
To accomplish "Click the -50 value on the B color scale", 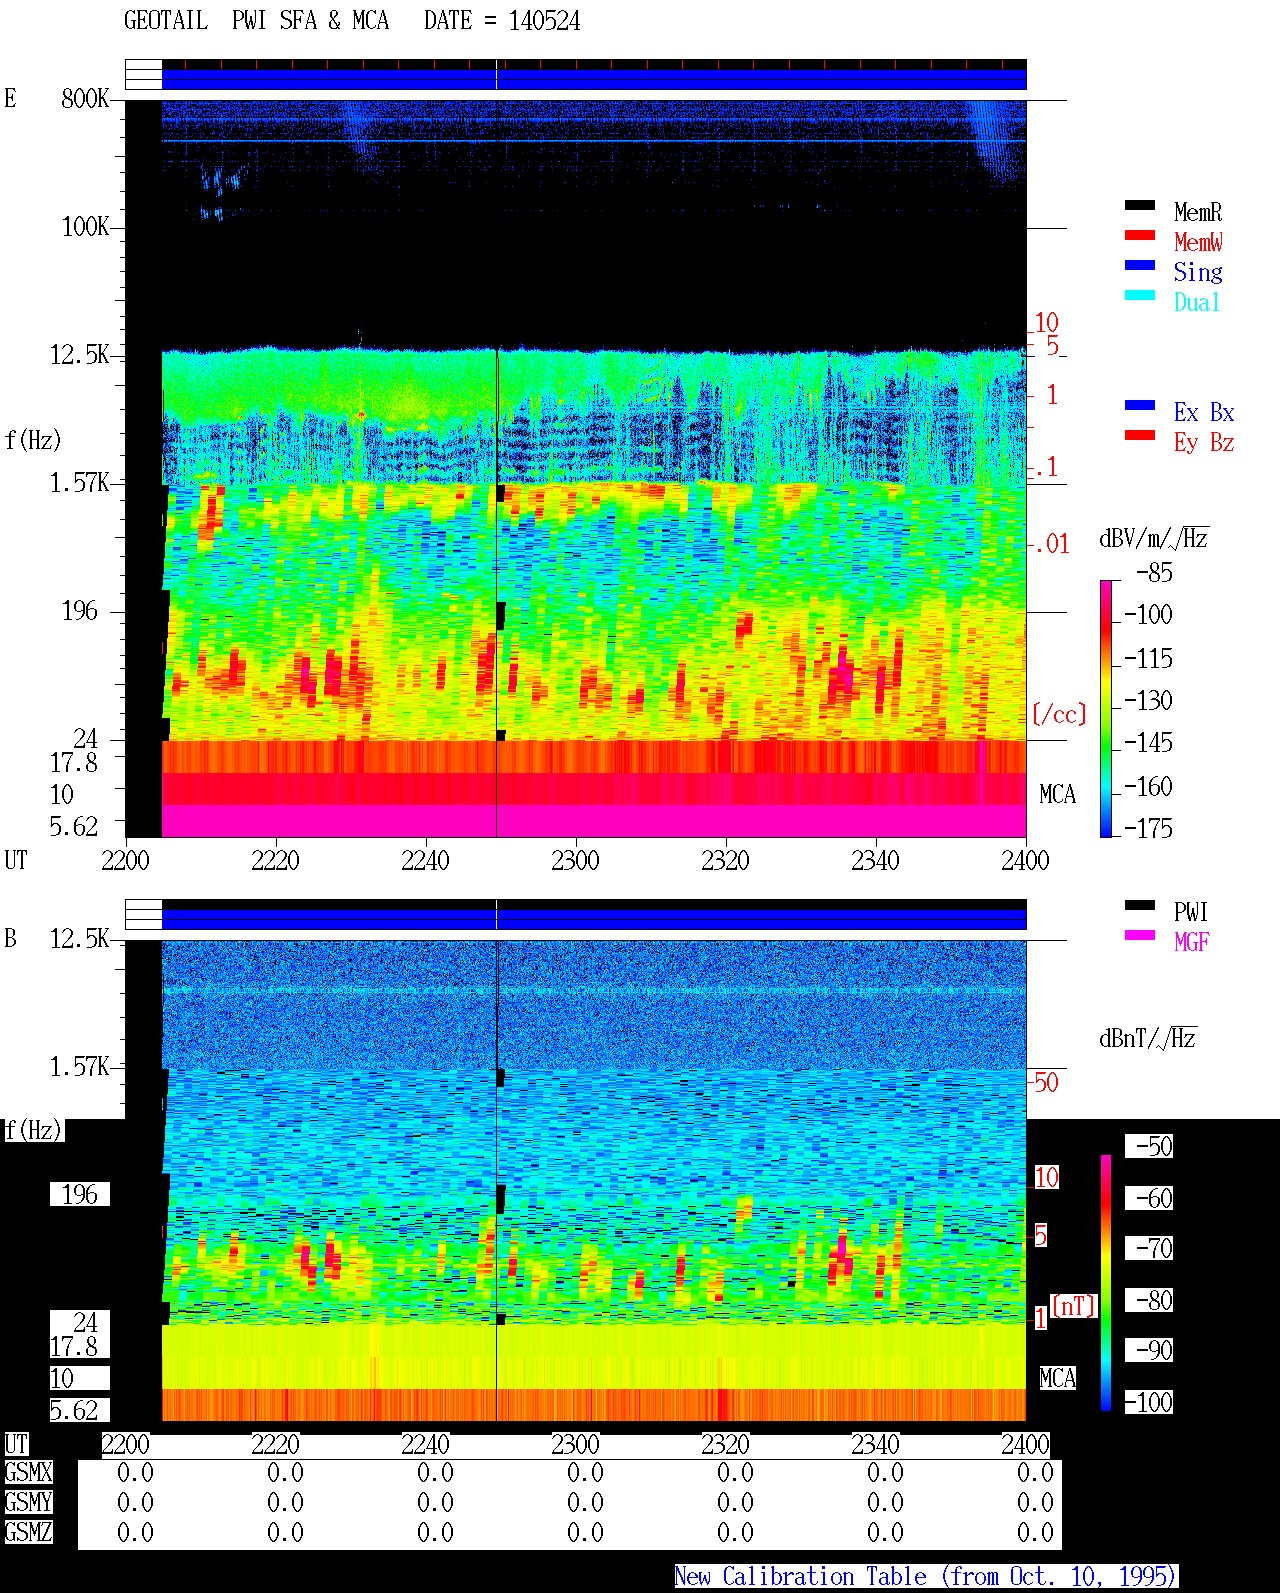I will [x=1154, y=1146].
